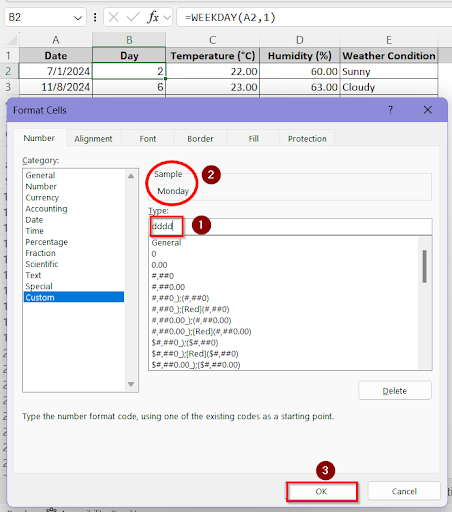Click cell E2 containing Sunny
This screenshot has width=452, height=512.
tap(389, 71)
